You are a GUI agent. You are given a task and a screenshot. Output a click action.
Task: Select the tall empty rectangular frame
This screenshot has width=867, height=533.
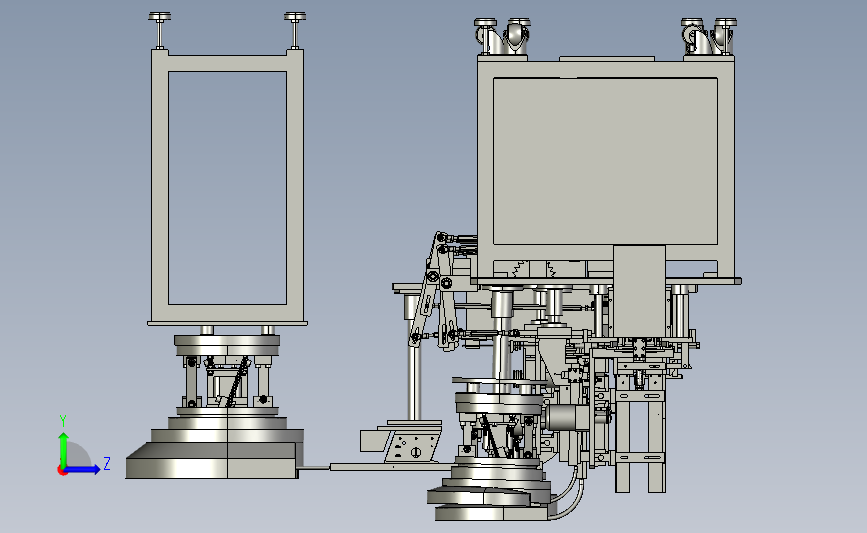[227, 187]
